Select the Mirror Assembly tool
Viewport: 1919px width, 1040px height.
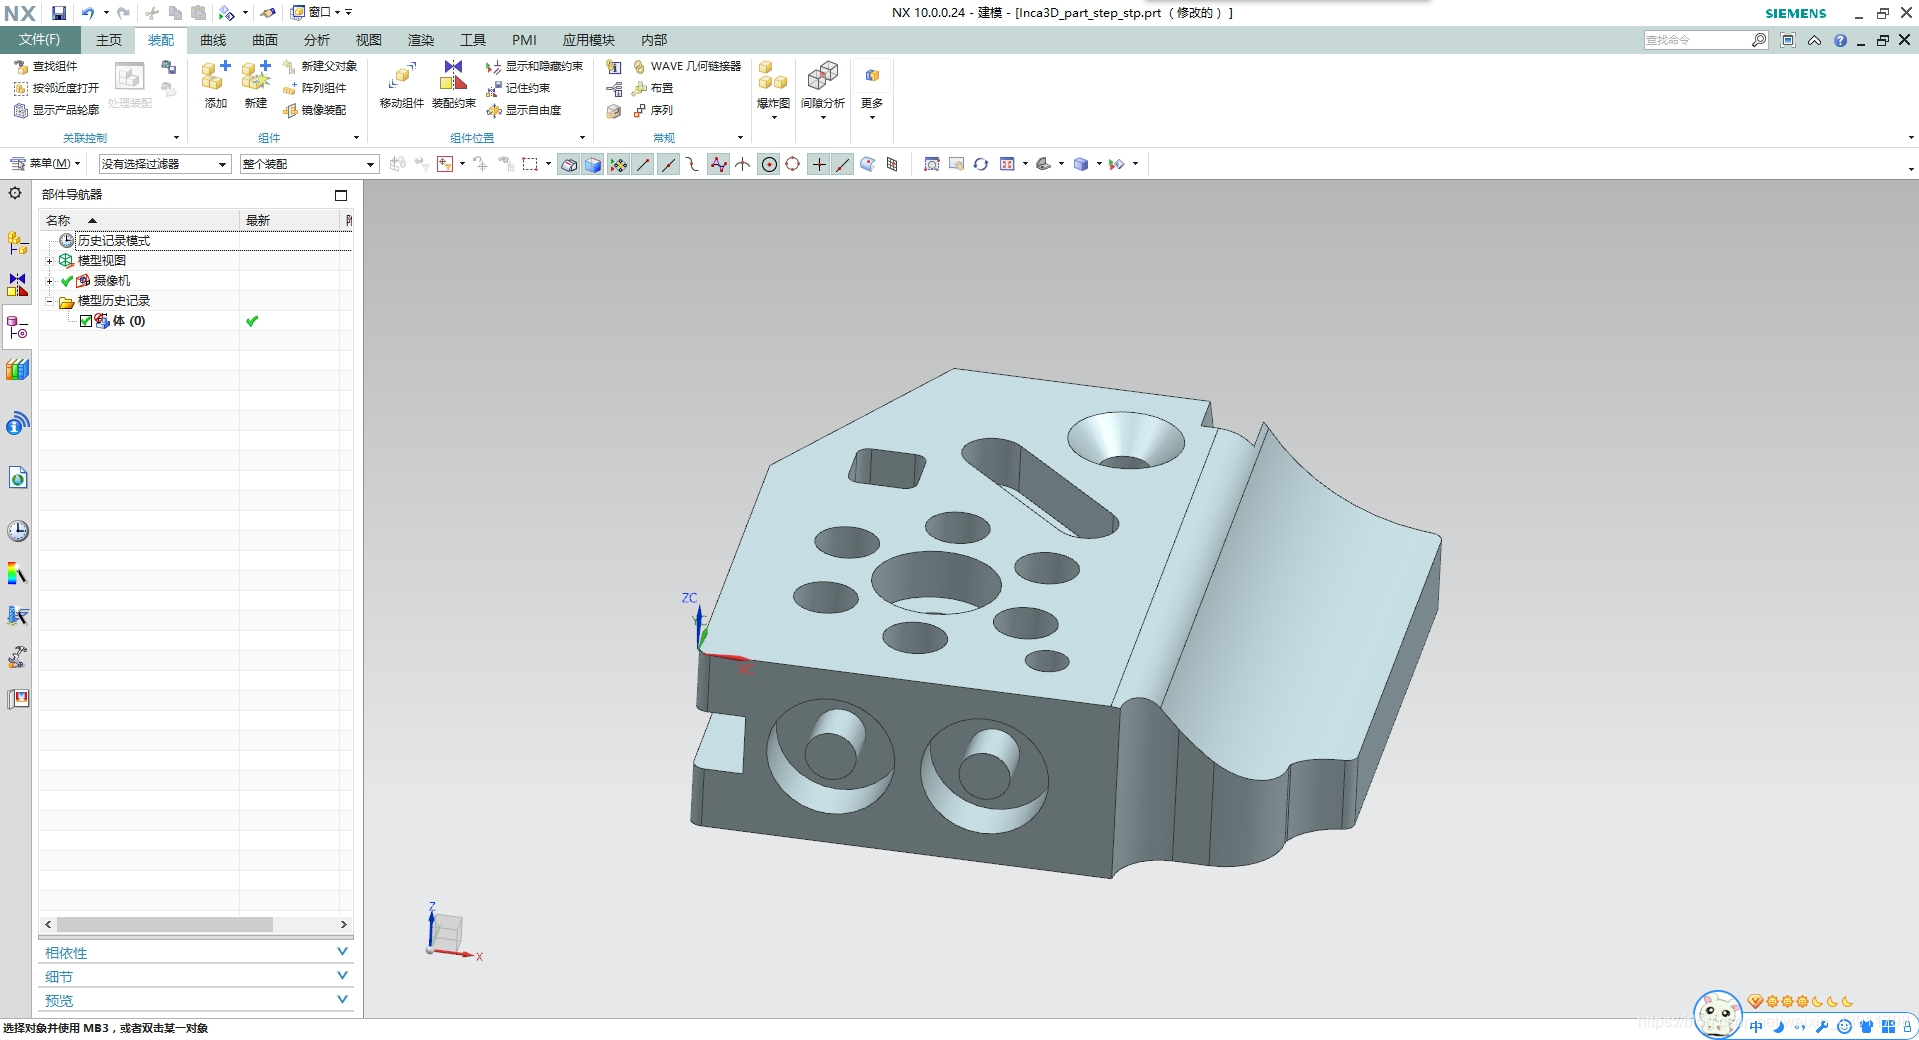[x=314, y=110]
